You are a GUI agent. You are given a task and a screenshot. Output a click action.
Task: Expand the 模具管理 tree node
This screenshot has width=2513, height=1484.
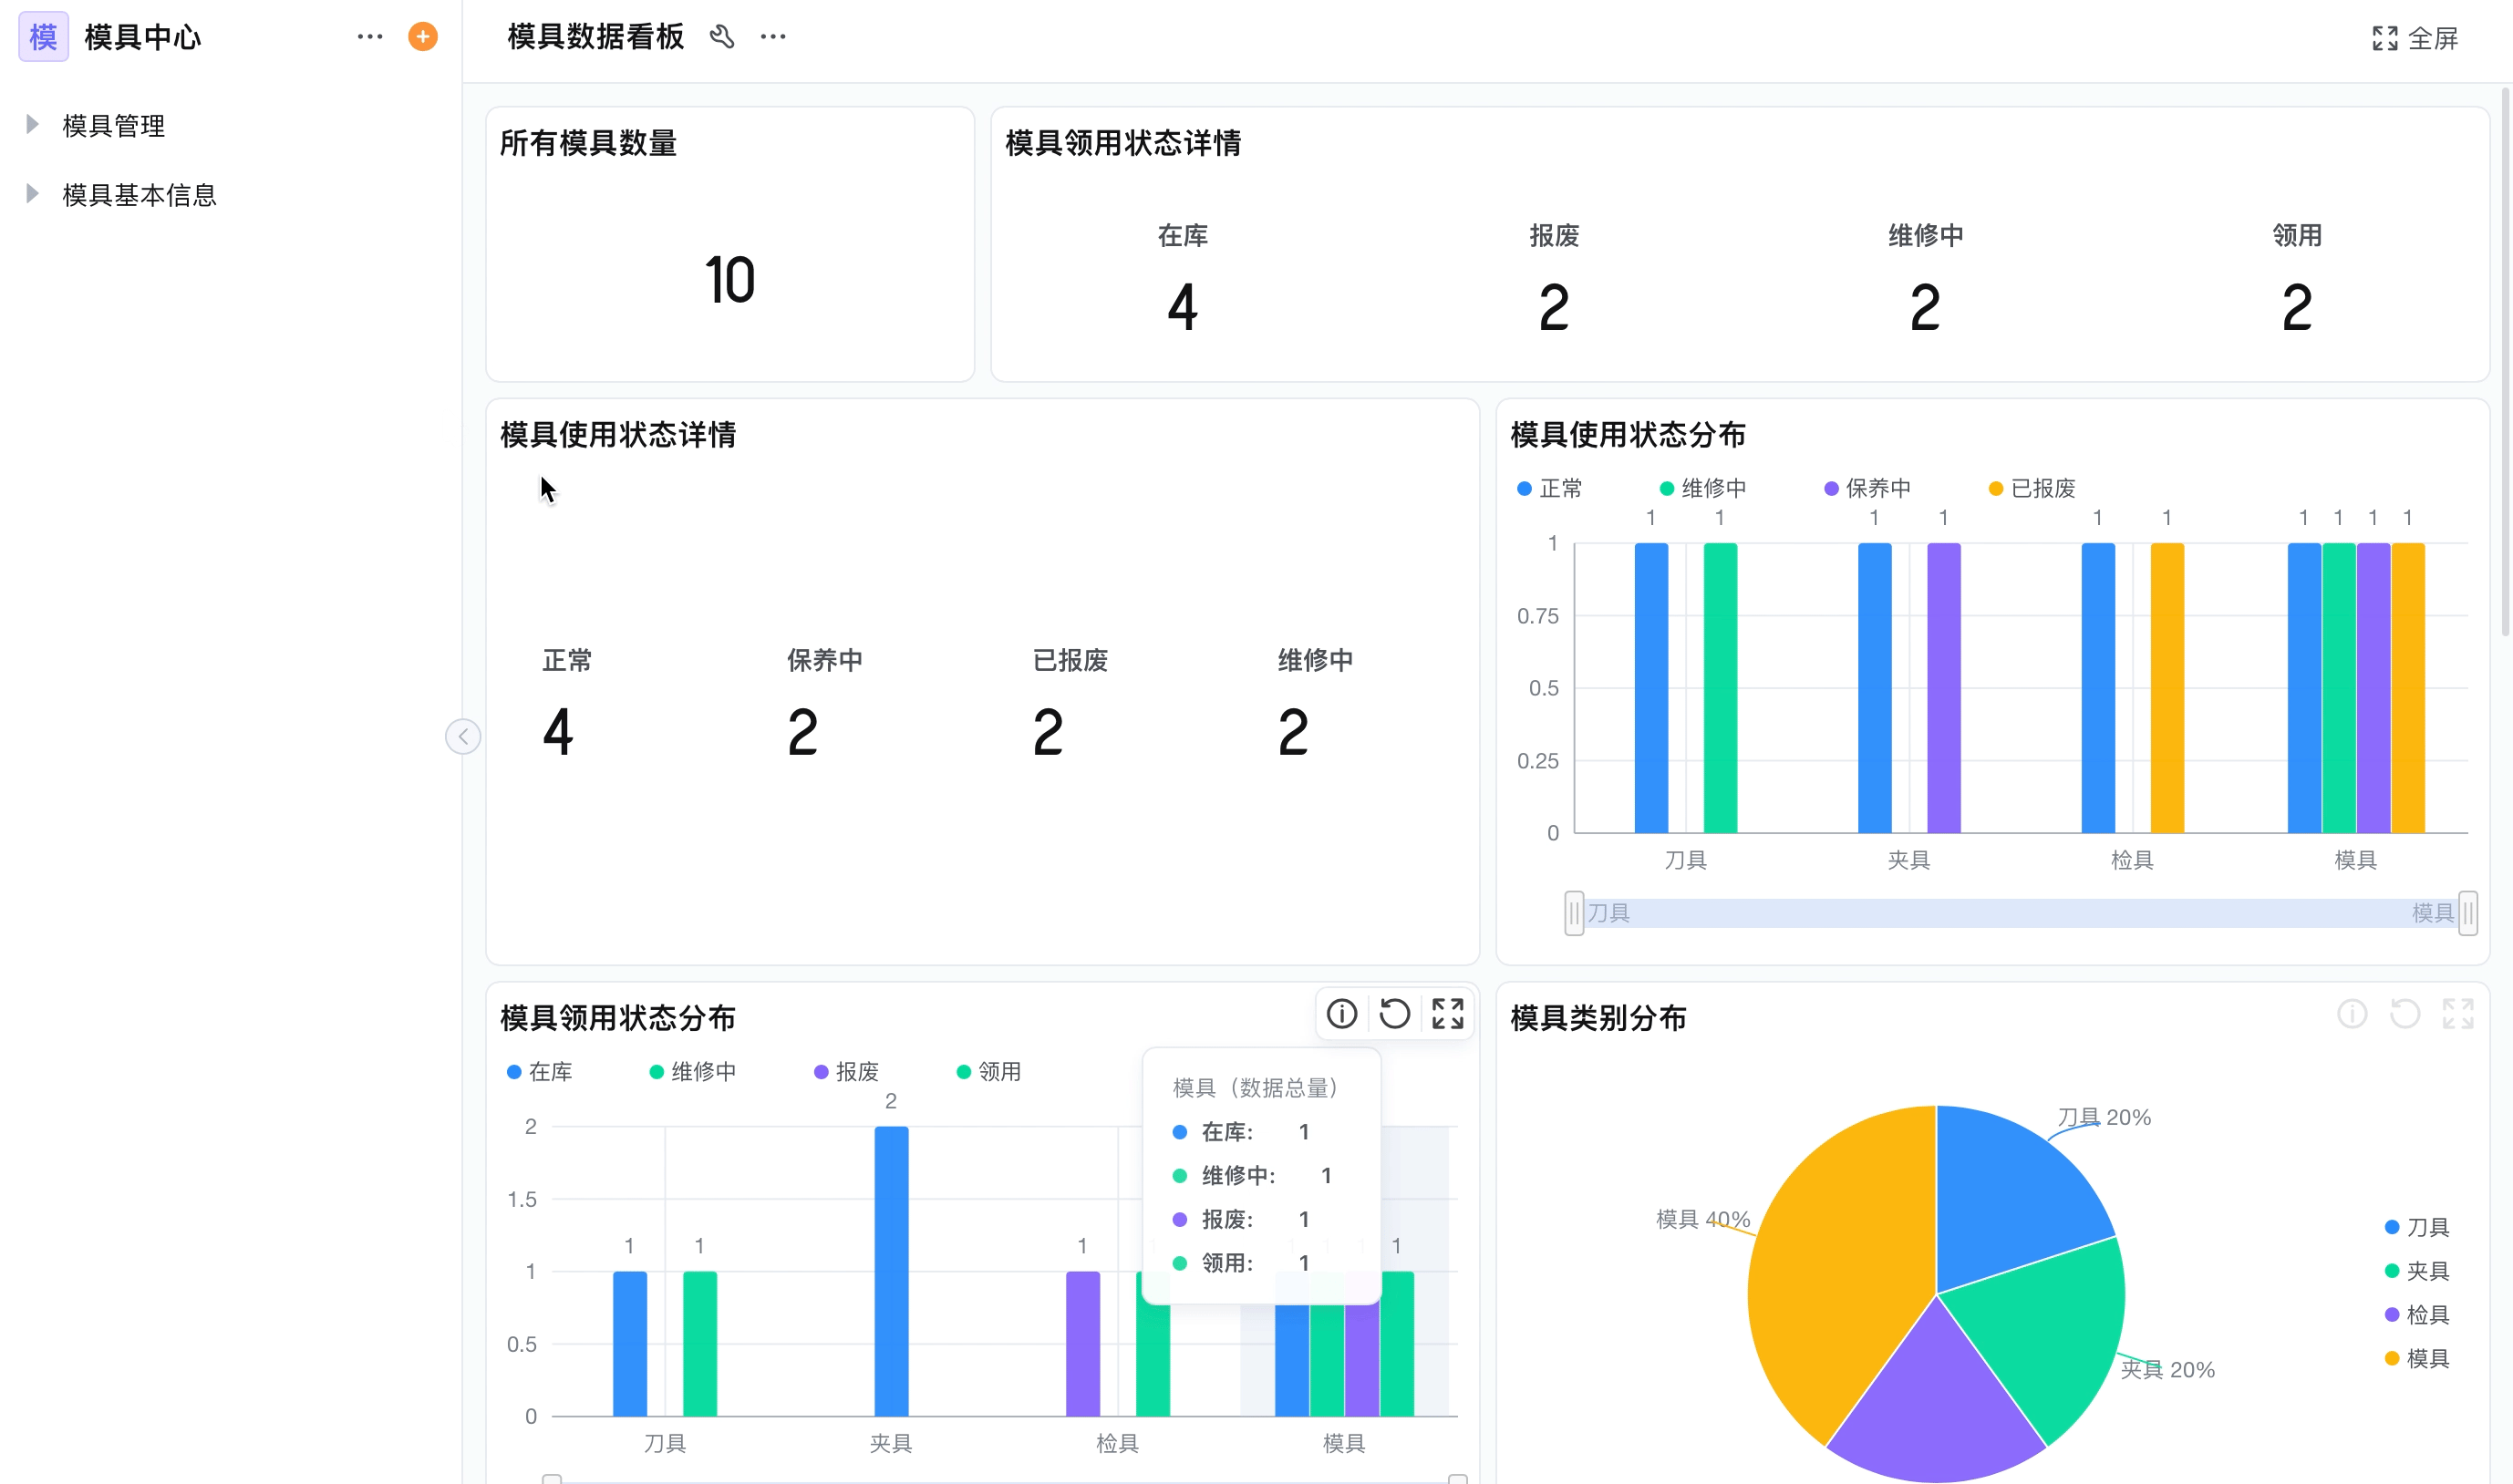[32, 124]
